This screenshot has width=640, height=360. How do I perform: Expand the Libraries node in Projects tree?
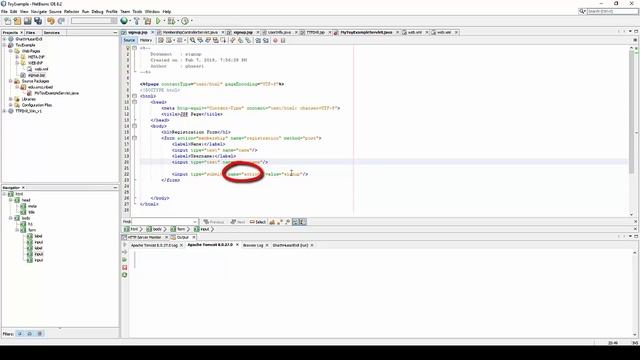[11, 99]
